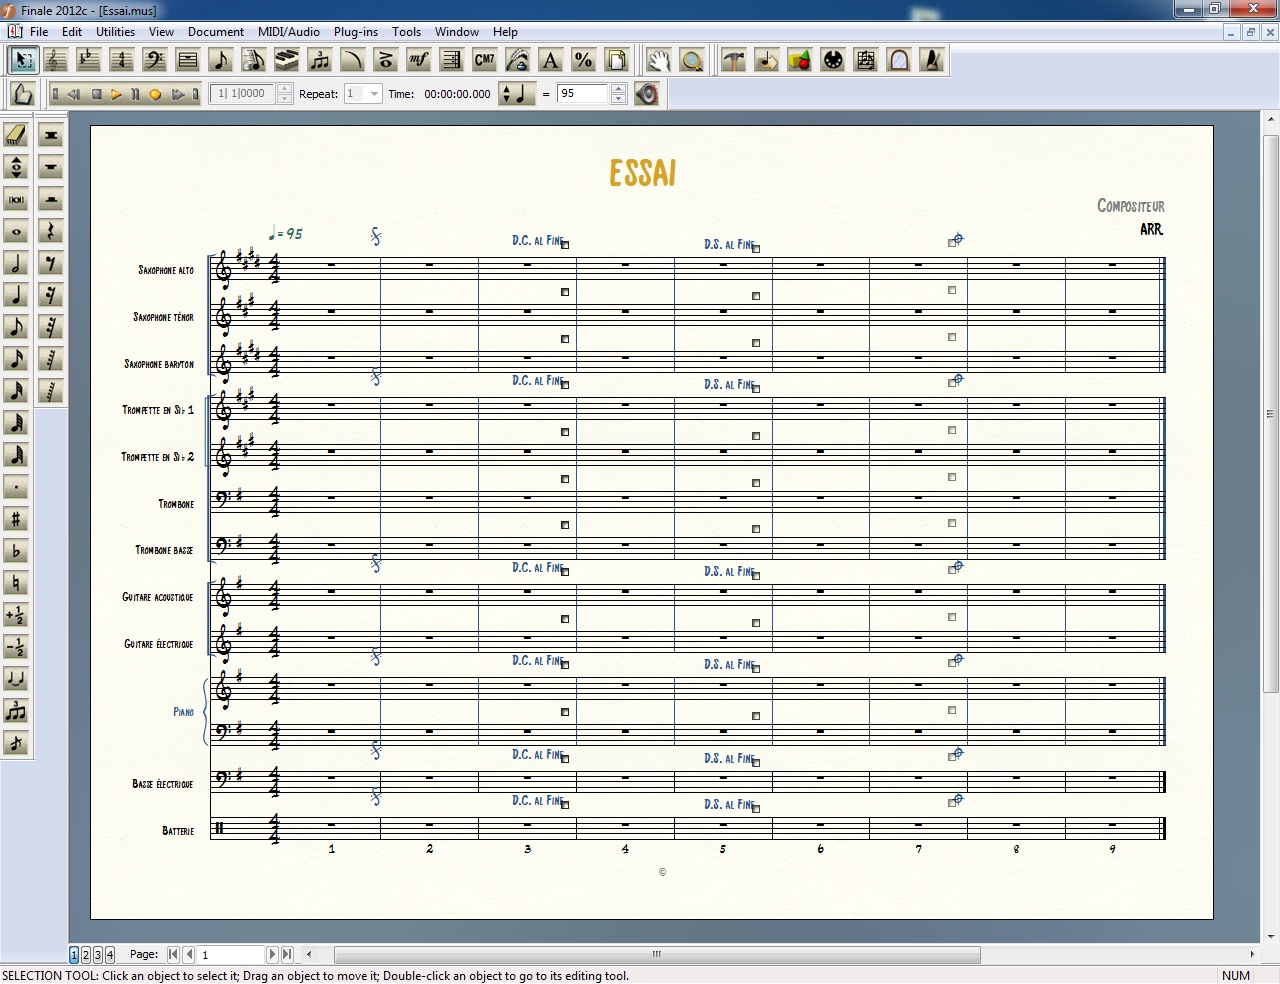1280x984 pixels.
Task: Activate the Hand Grabber tool
Action: point(658,61)
